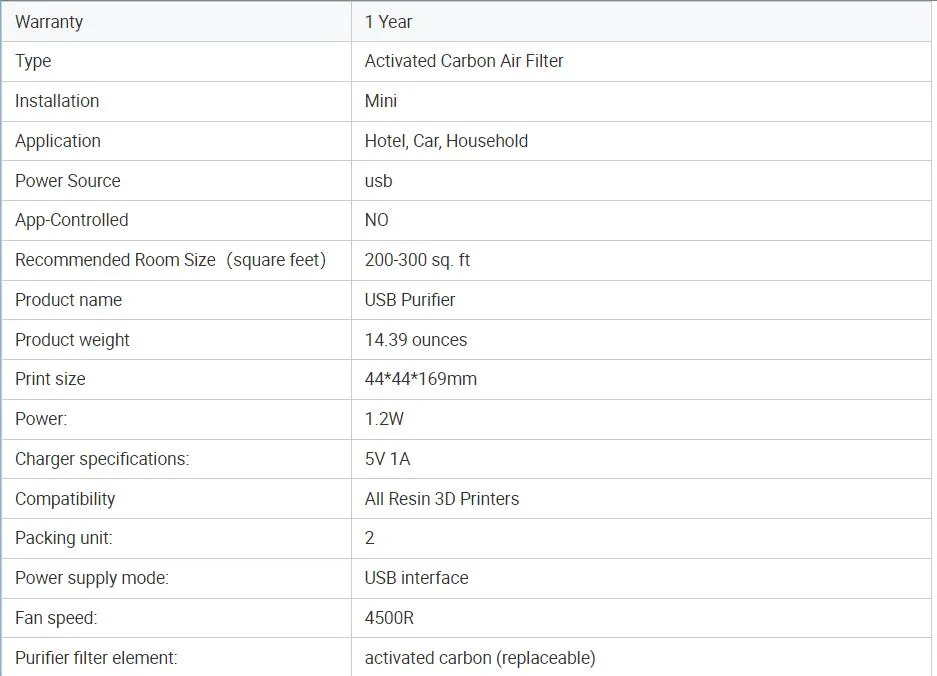Image resolution: width=937 pixels, height=676 pixels.
Task: Select the '200-300 sq. ft' value
Action: click(417, 260)
